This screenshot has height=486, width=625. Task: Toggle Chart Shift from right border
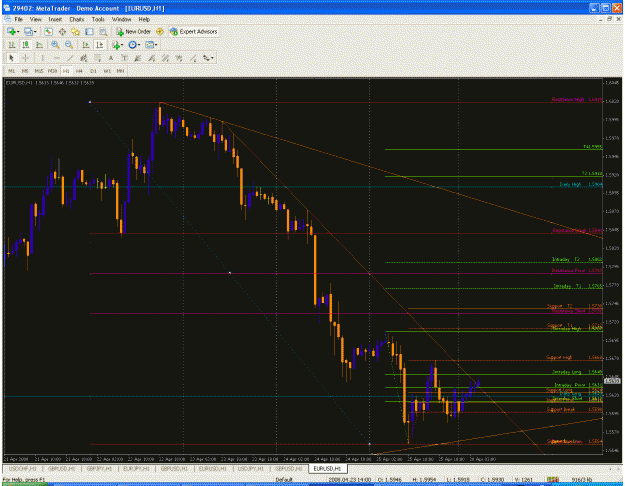[99, 45]
